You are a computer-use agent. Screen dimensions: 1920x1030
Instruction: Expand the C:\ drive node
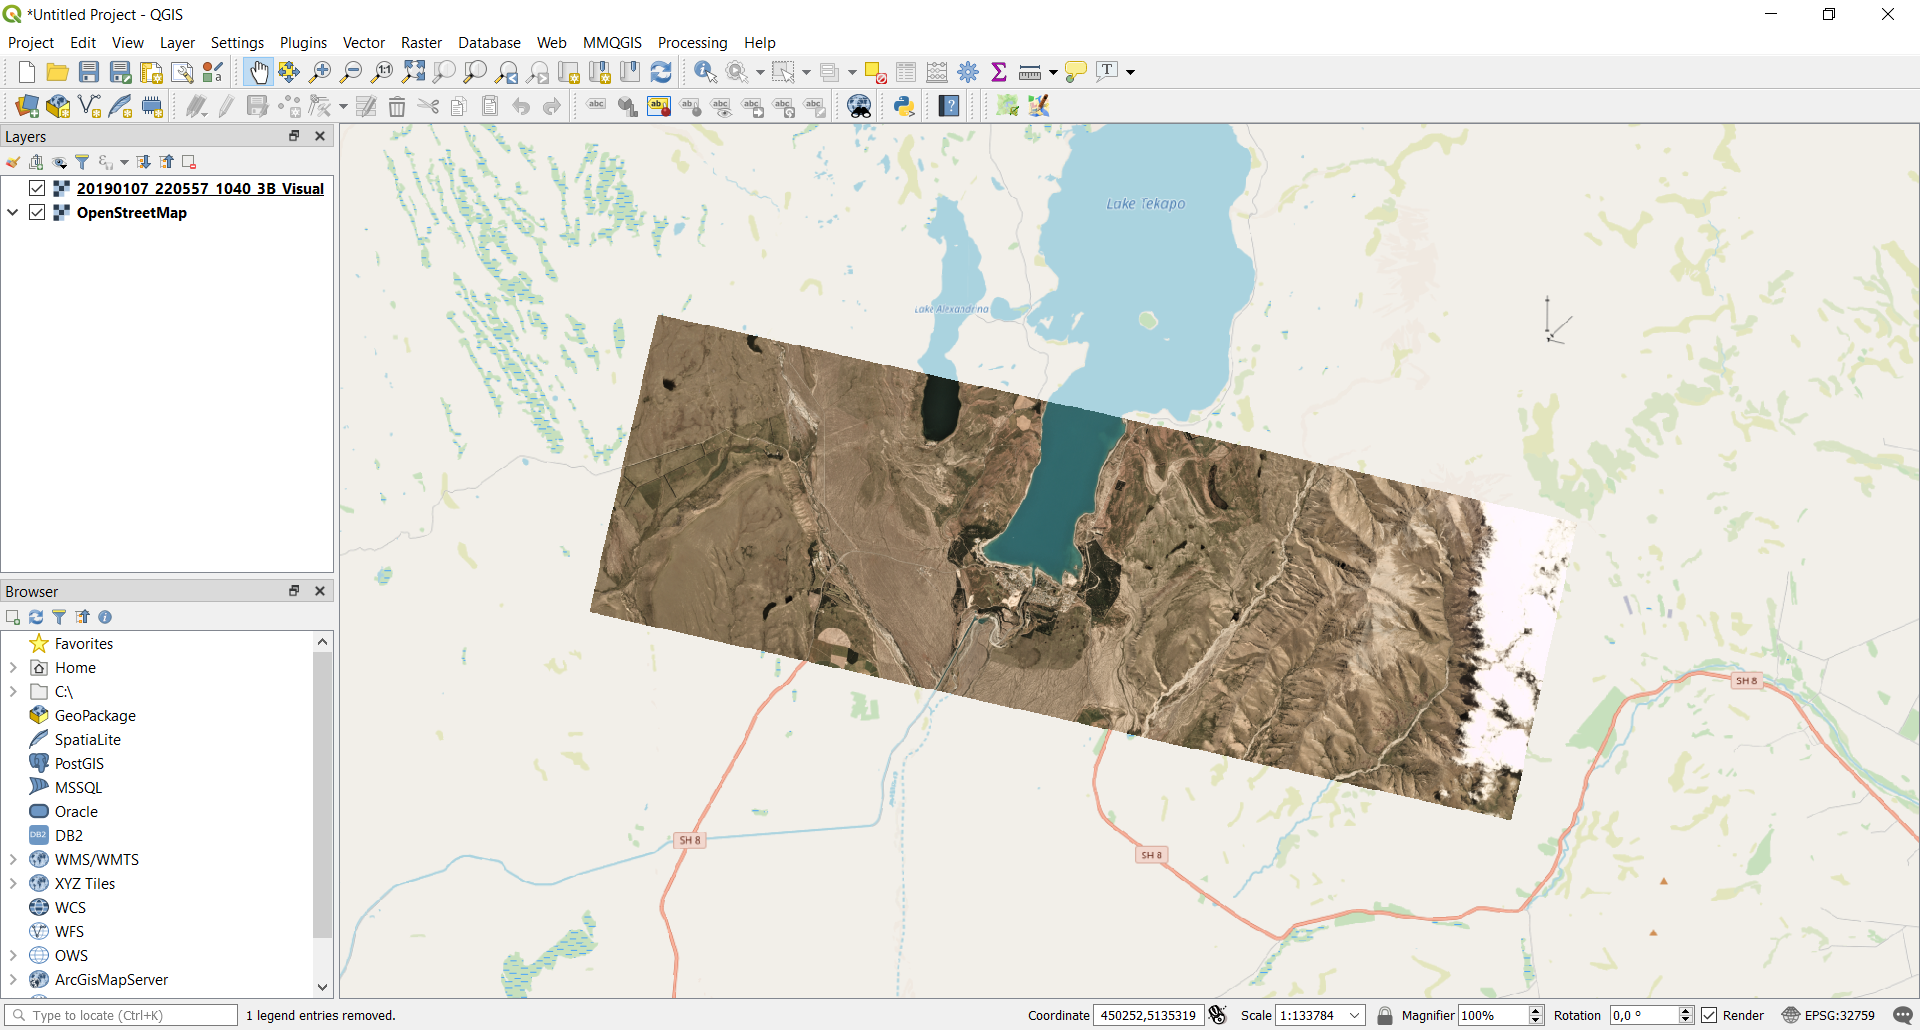pos(13,691)
